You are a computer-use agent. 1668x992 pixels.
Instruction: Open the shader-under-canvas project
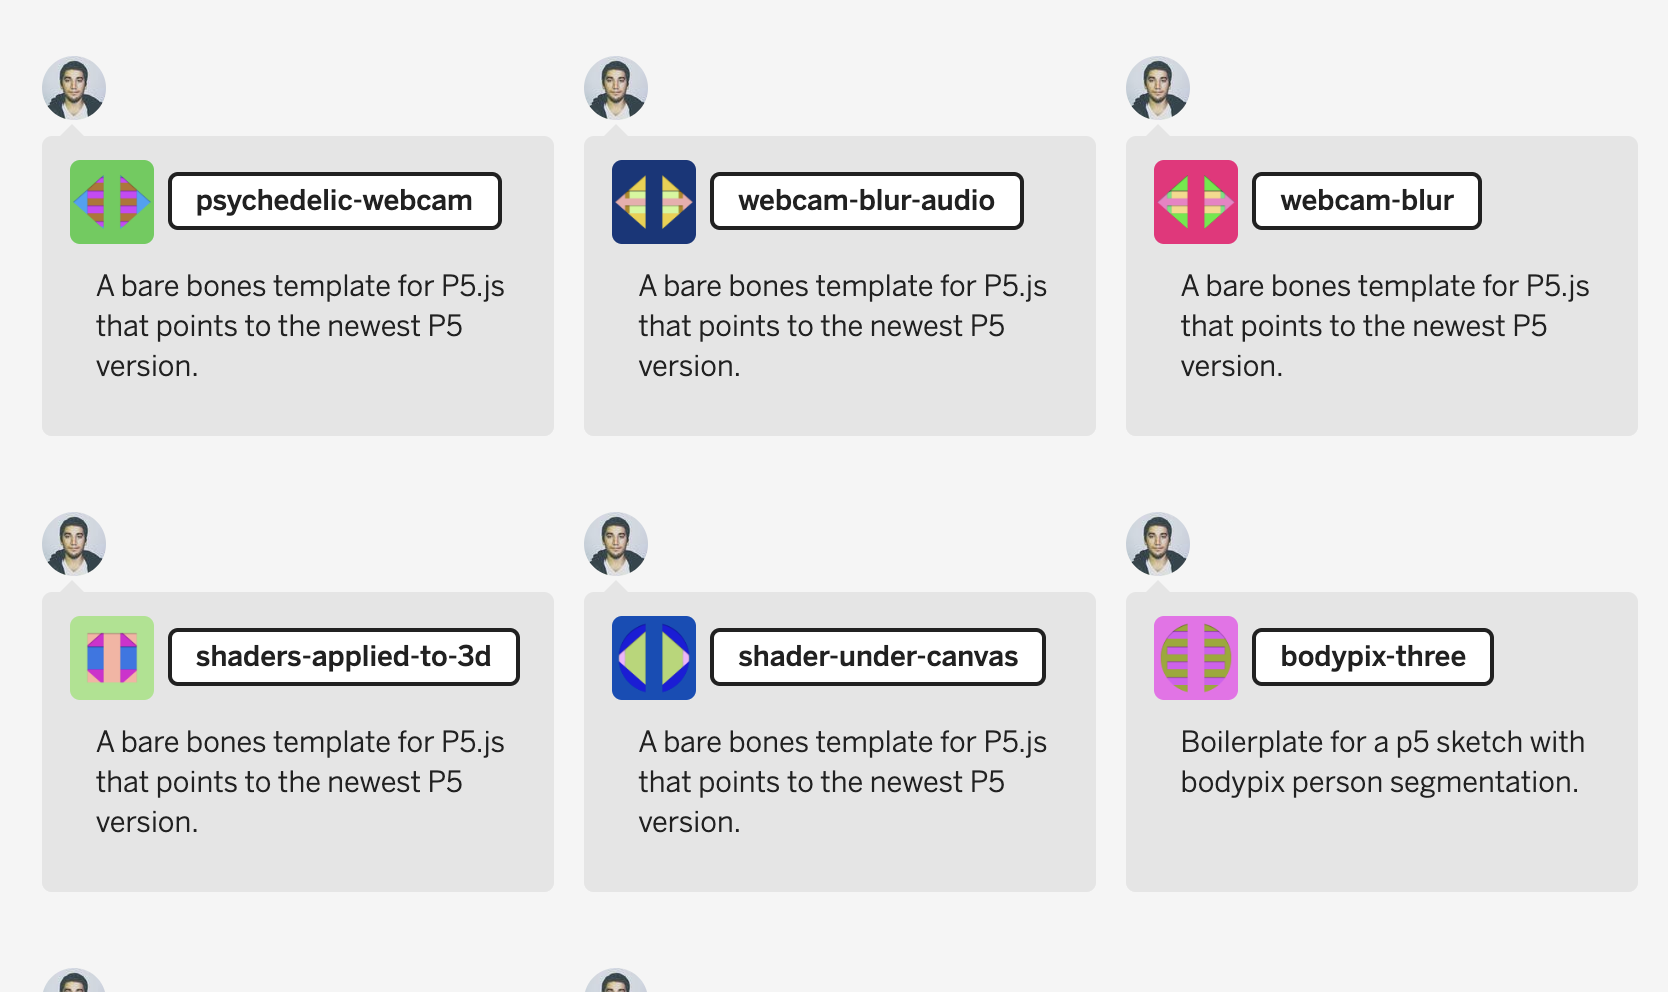(x=877, y=656)
